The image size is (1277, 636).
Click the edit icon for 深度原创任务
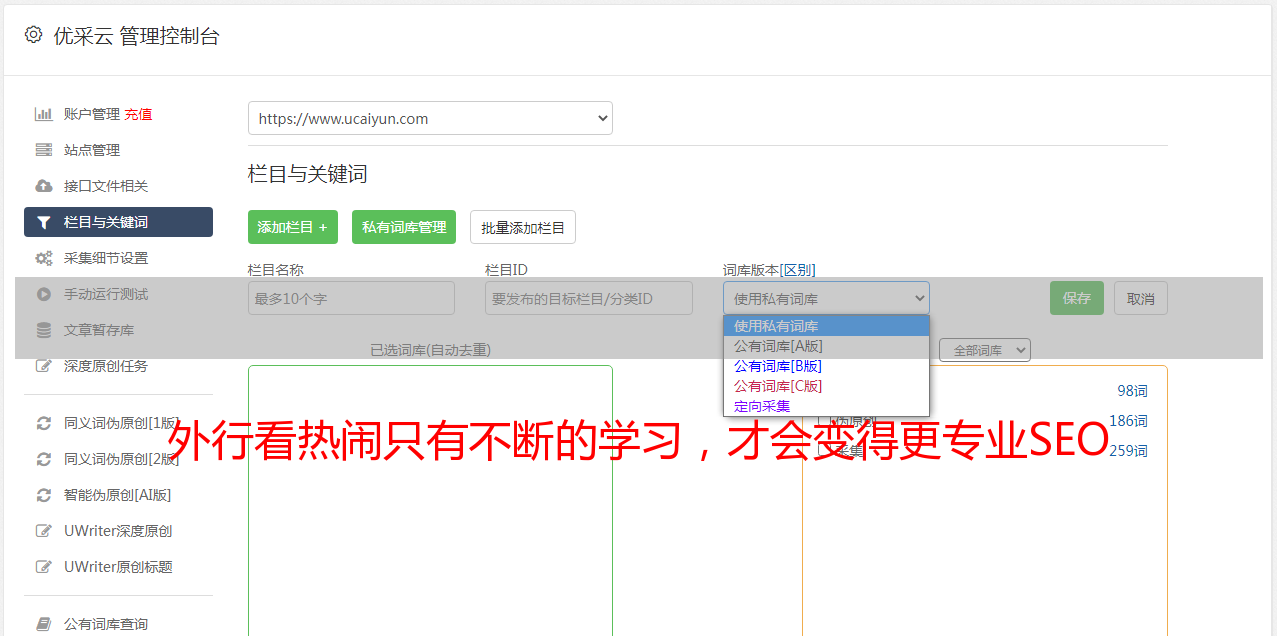tap(43, 366)
